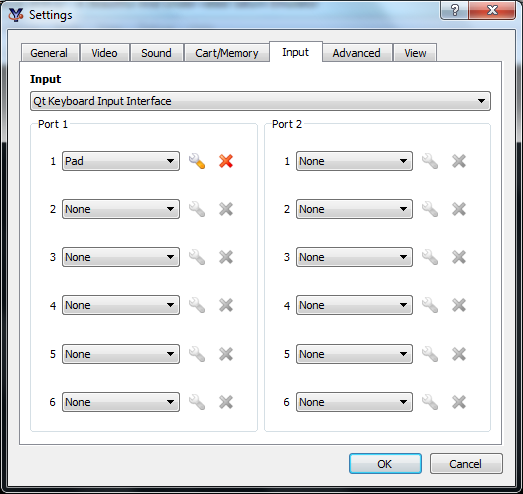
Task: Click wrench icon for Port 2 slot 1
Action: point(430,161)
